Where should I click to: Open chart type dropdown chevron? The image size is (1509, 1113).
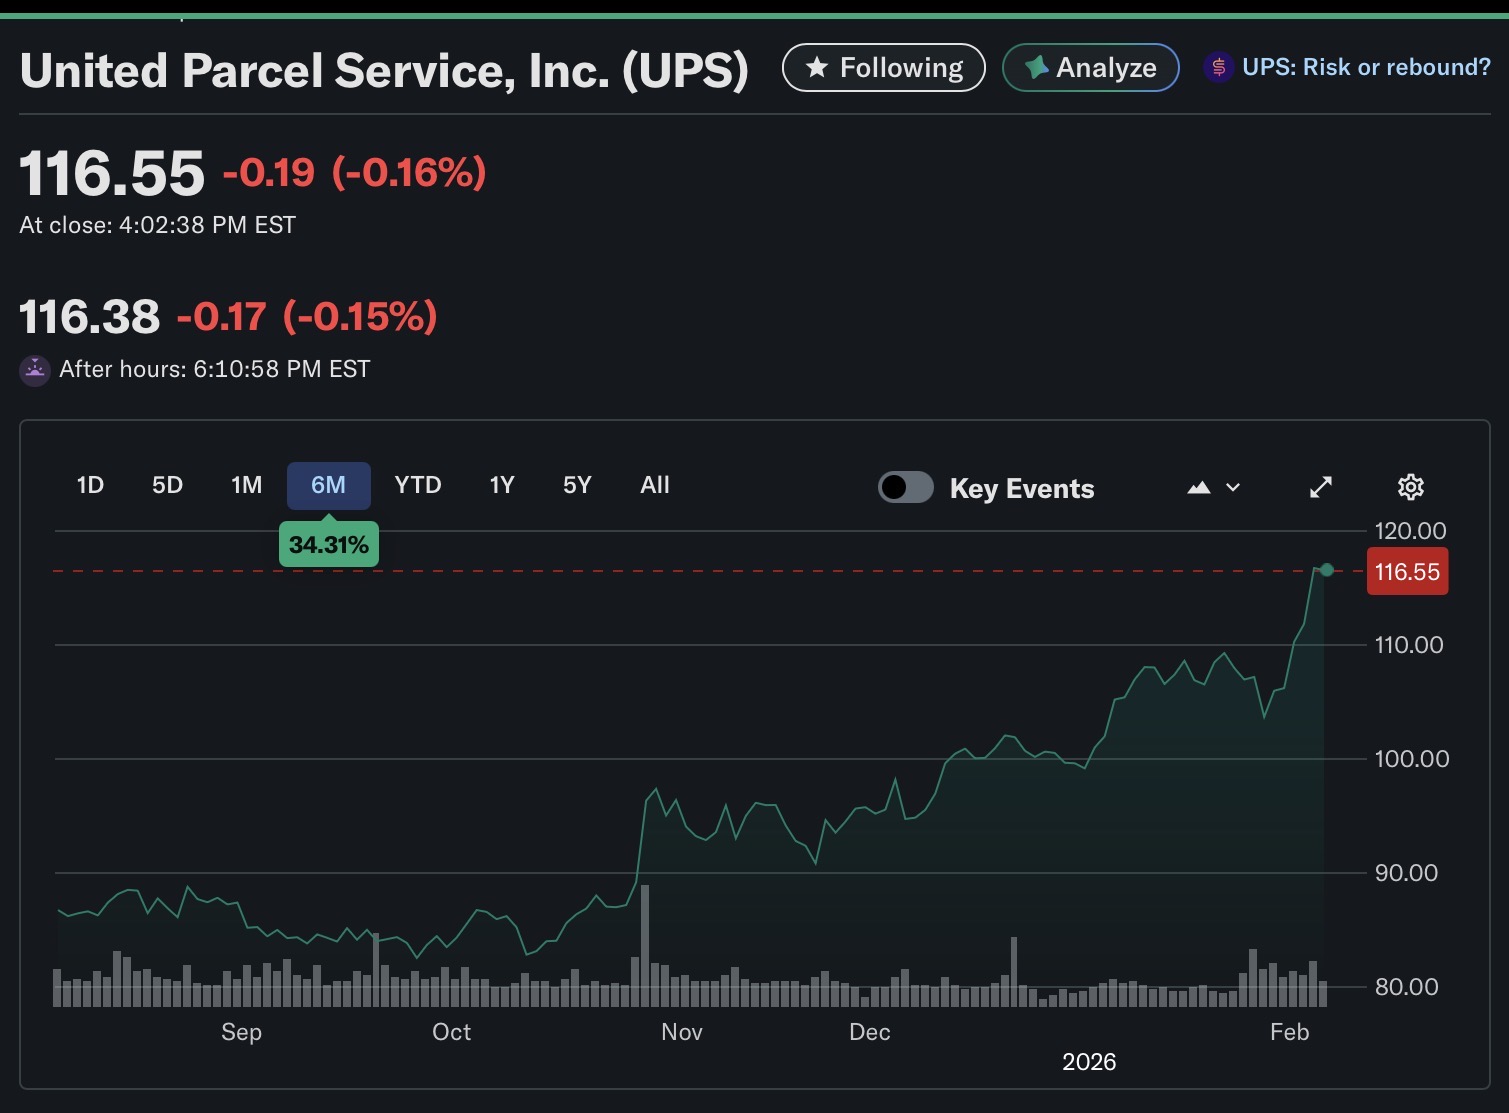point(1234,488)
